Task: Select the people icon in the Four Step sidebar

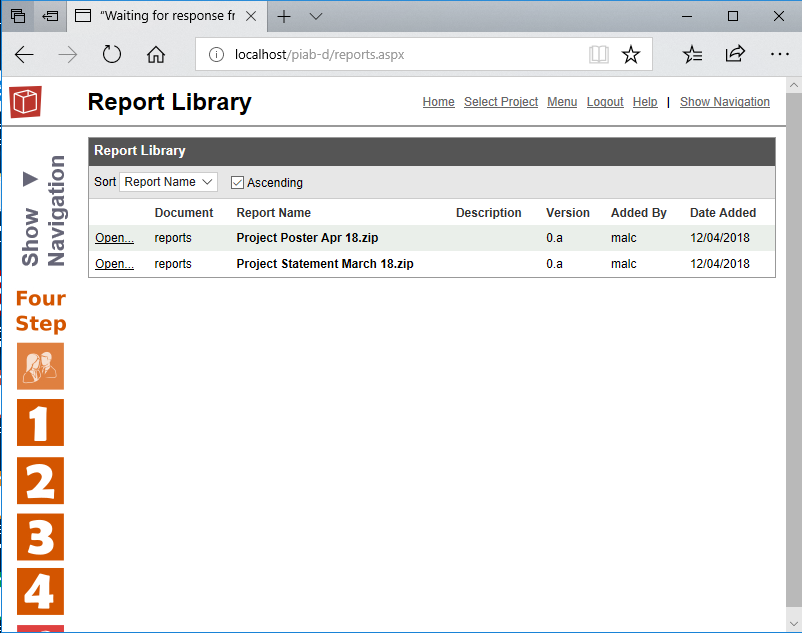Action: tap(40, 366)
